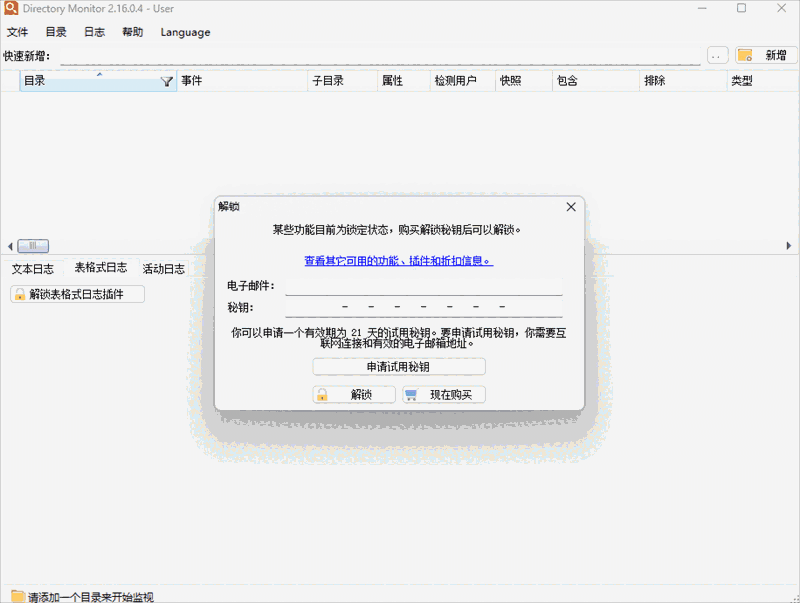Click the folder icon on the 新增 button

coord(744,56)
